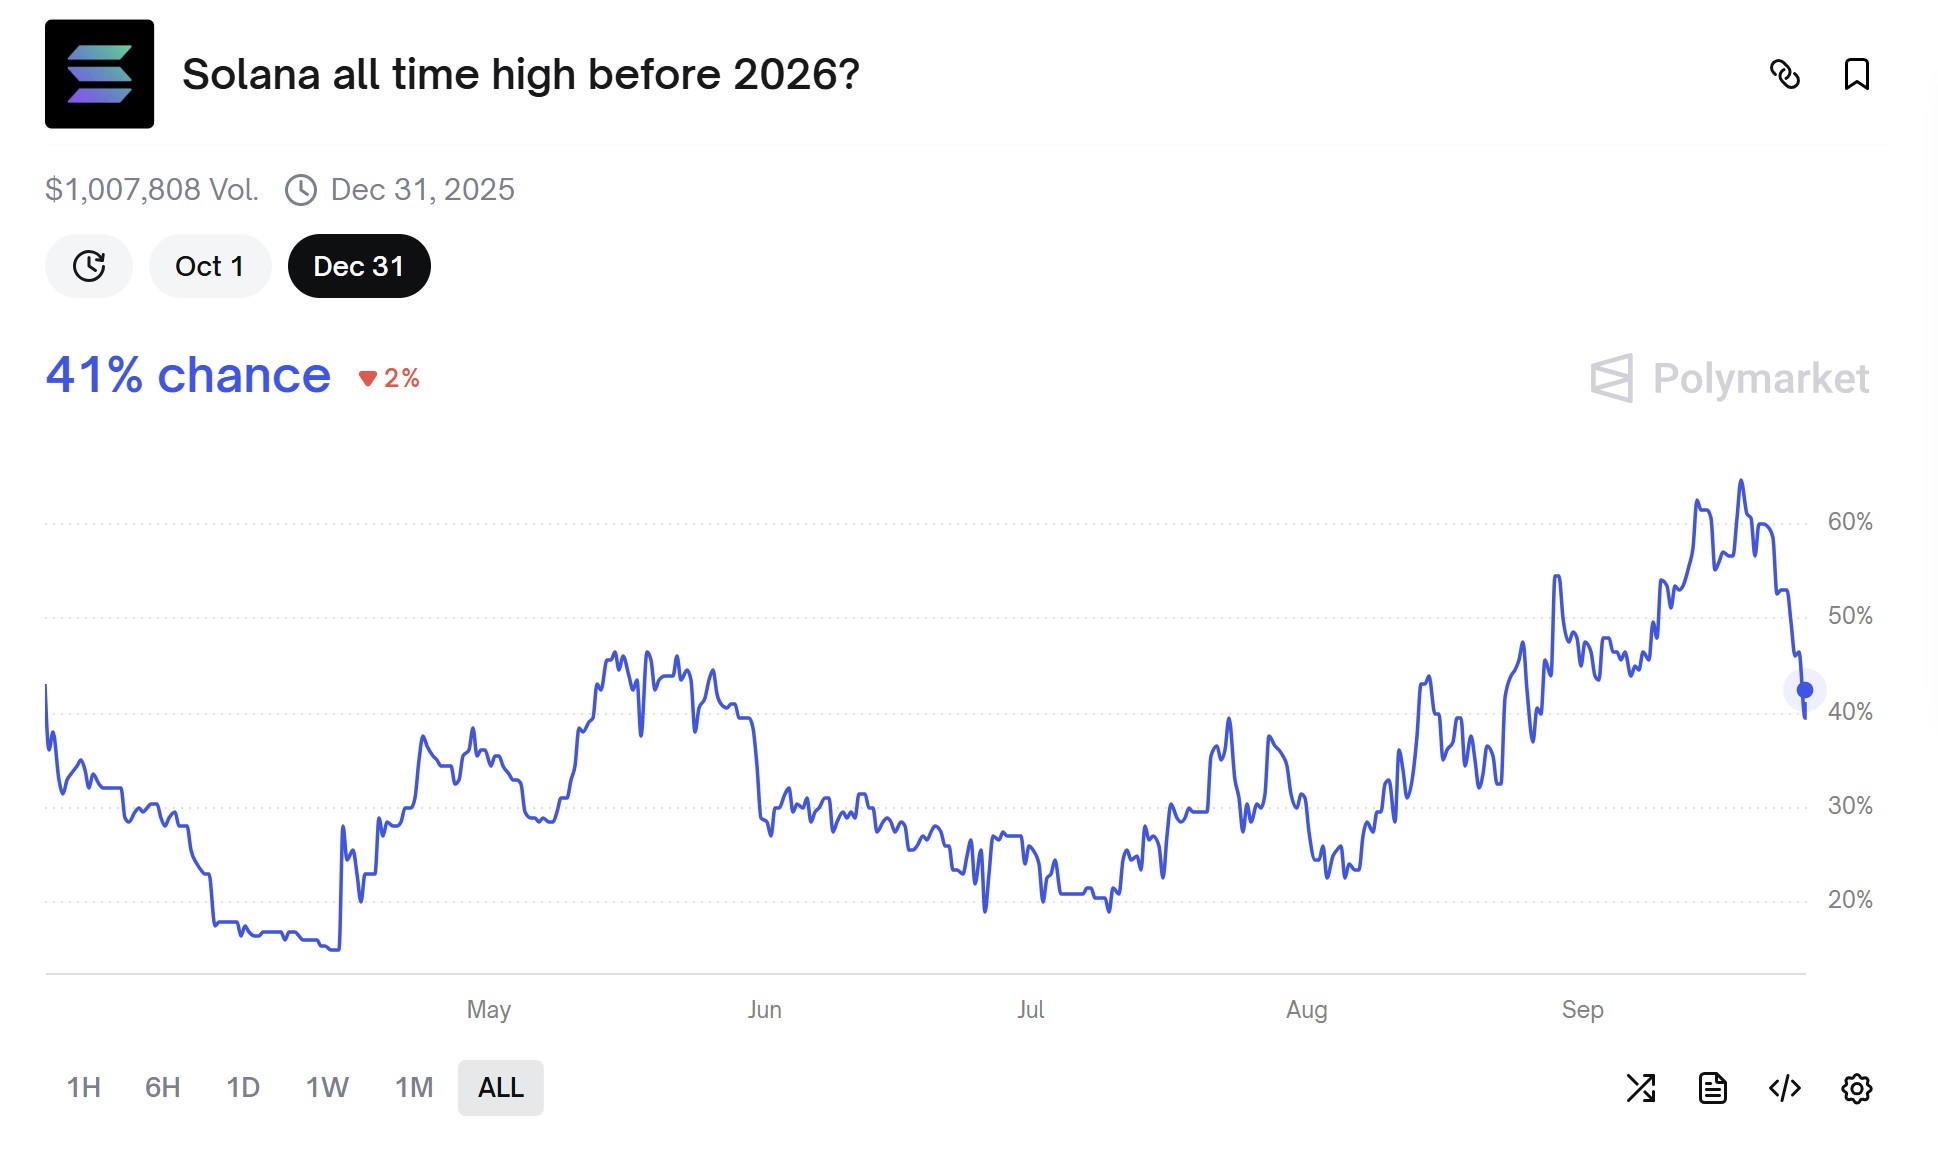Image resolution: width=1938 pixels, height=1150 pixels.
Task: Open the embed code icon
Action: coord(1784,1088)
